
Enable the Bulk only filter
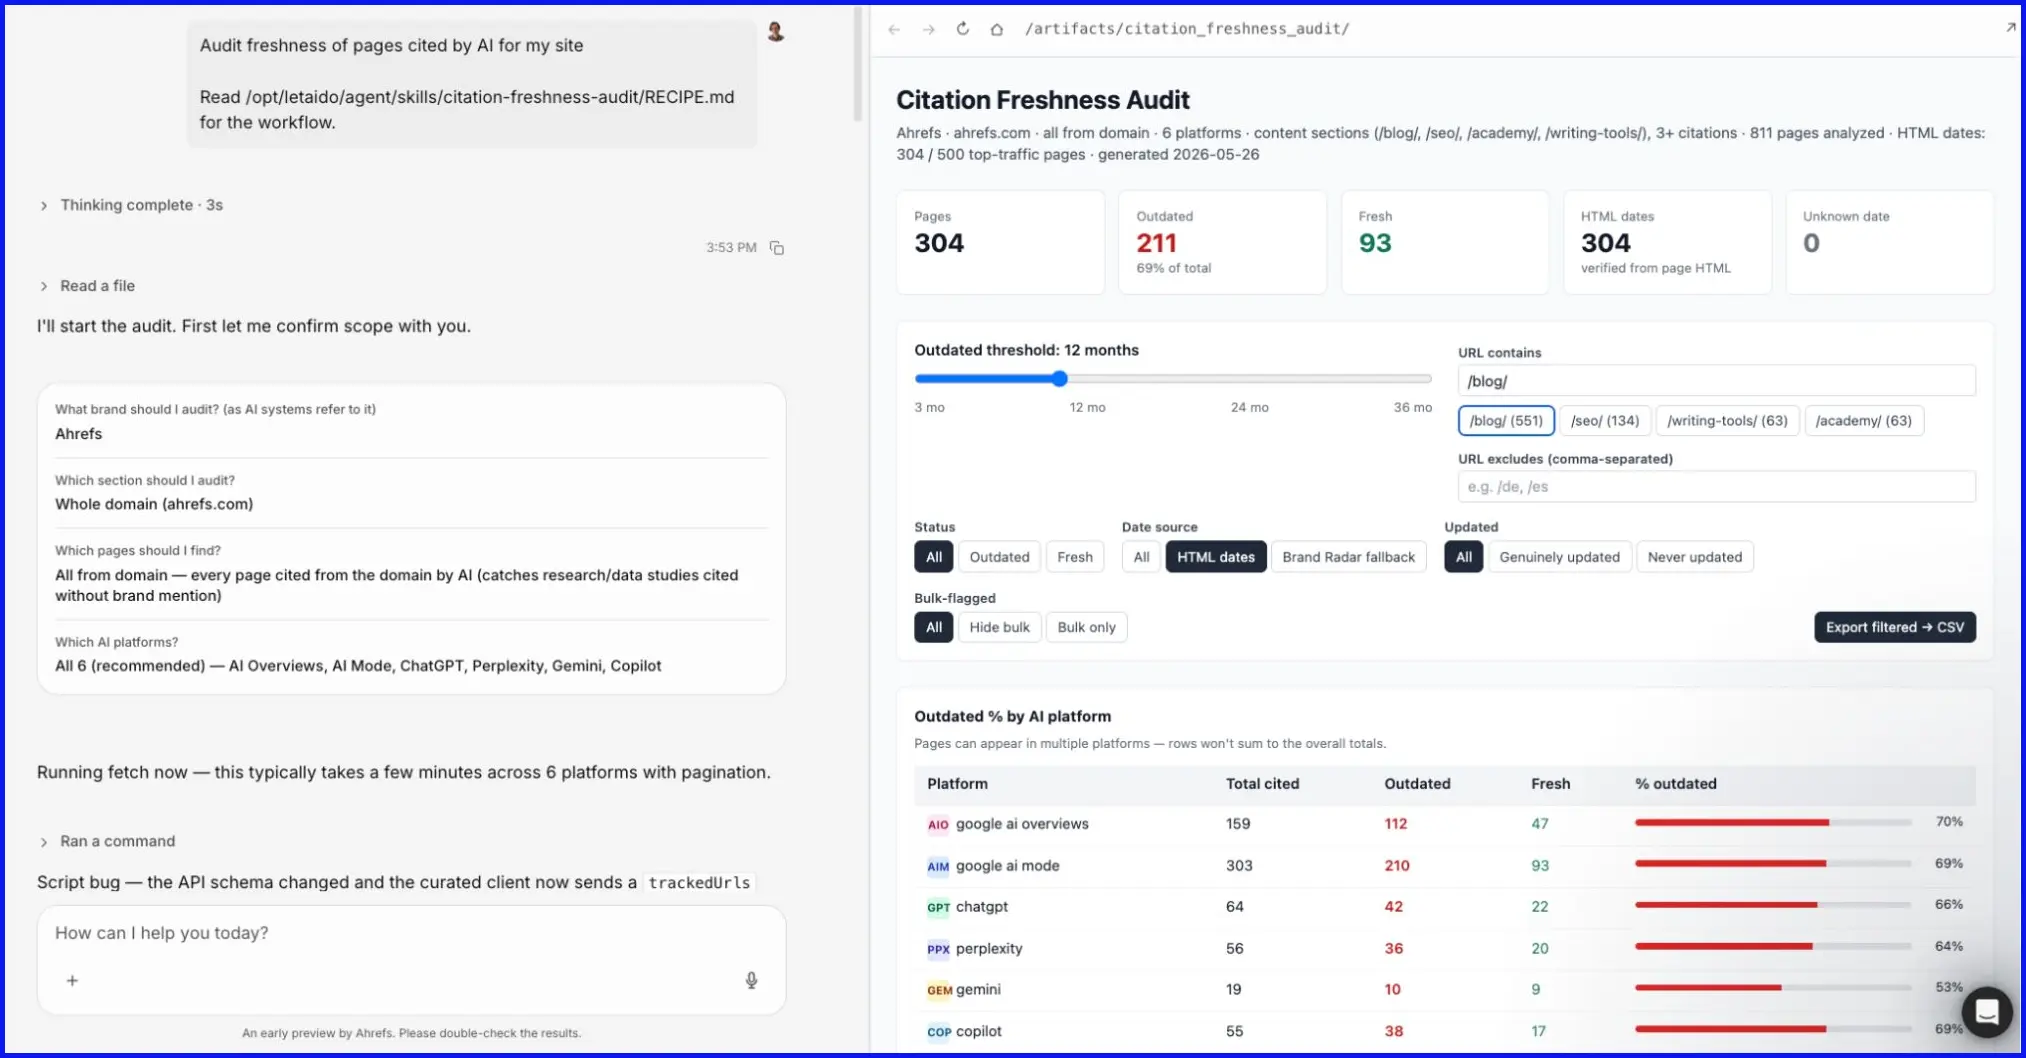(x=1086, y=627)
